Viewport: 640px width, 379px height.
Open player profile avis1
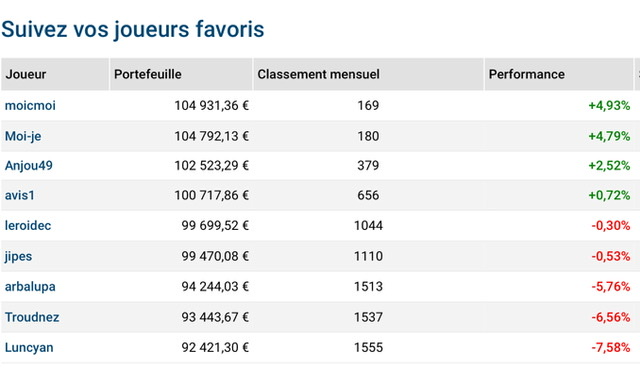20,195
